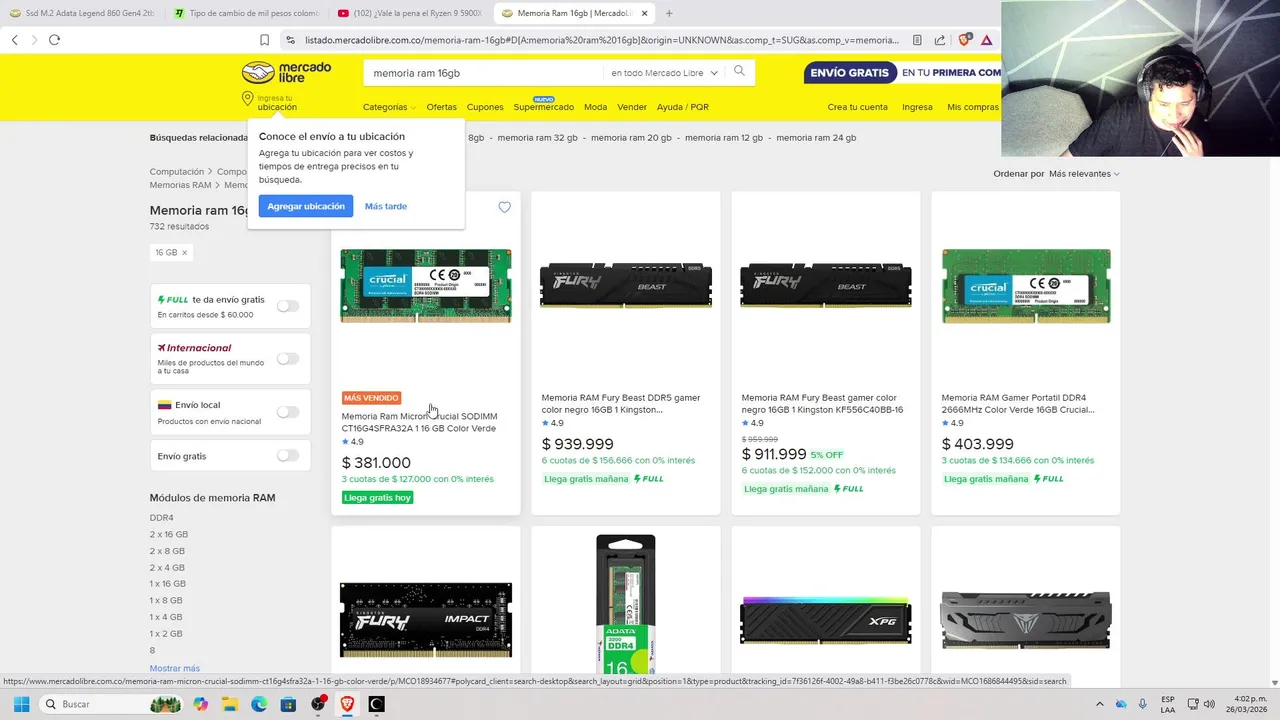Click the bookmark icon in address bar

click(x=264, y=40)
